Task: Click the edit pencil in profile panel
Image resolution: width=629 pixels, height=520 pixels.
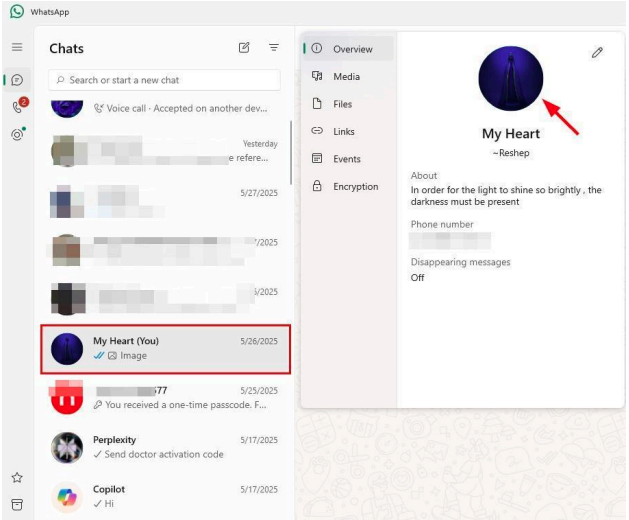Action: [597, 52]
